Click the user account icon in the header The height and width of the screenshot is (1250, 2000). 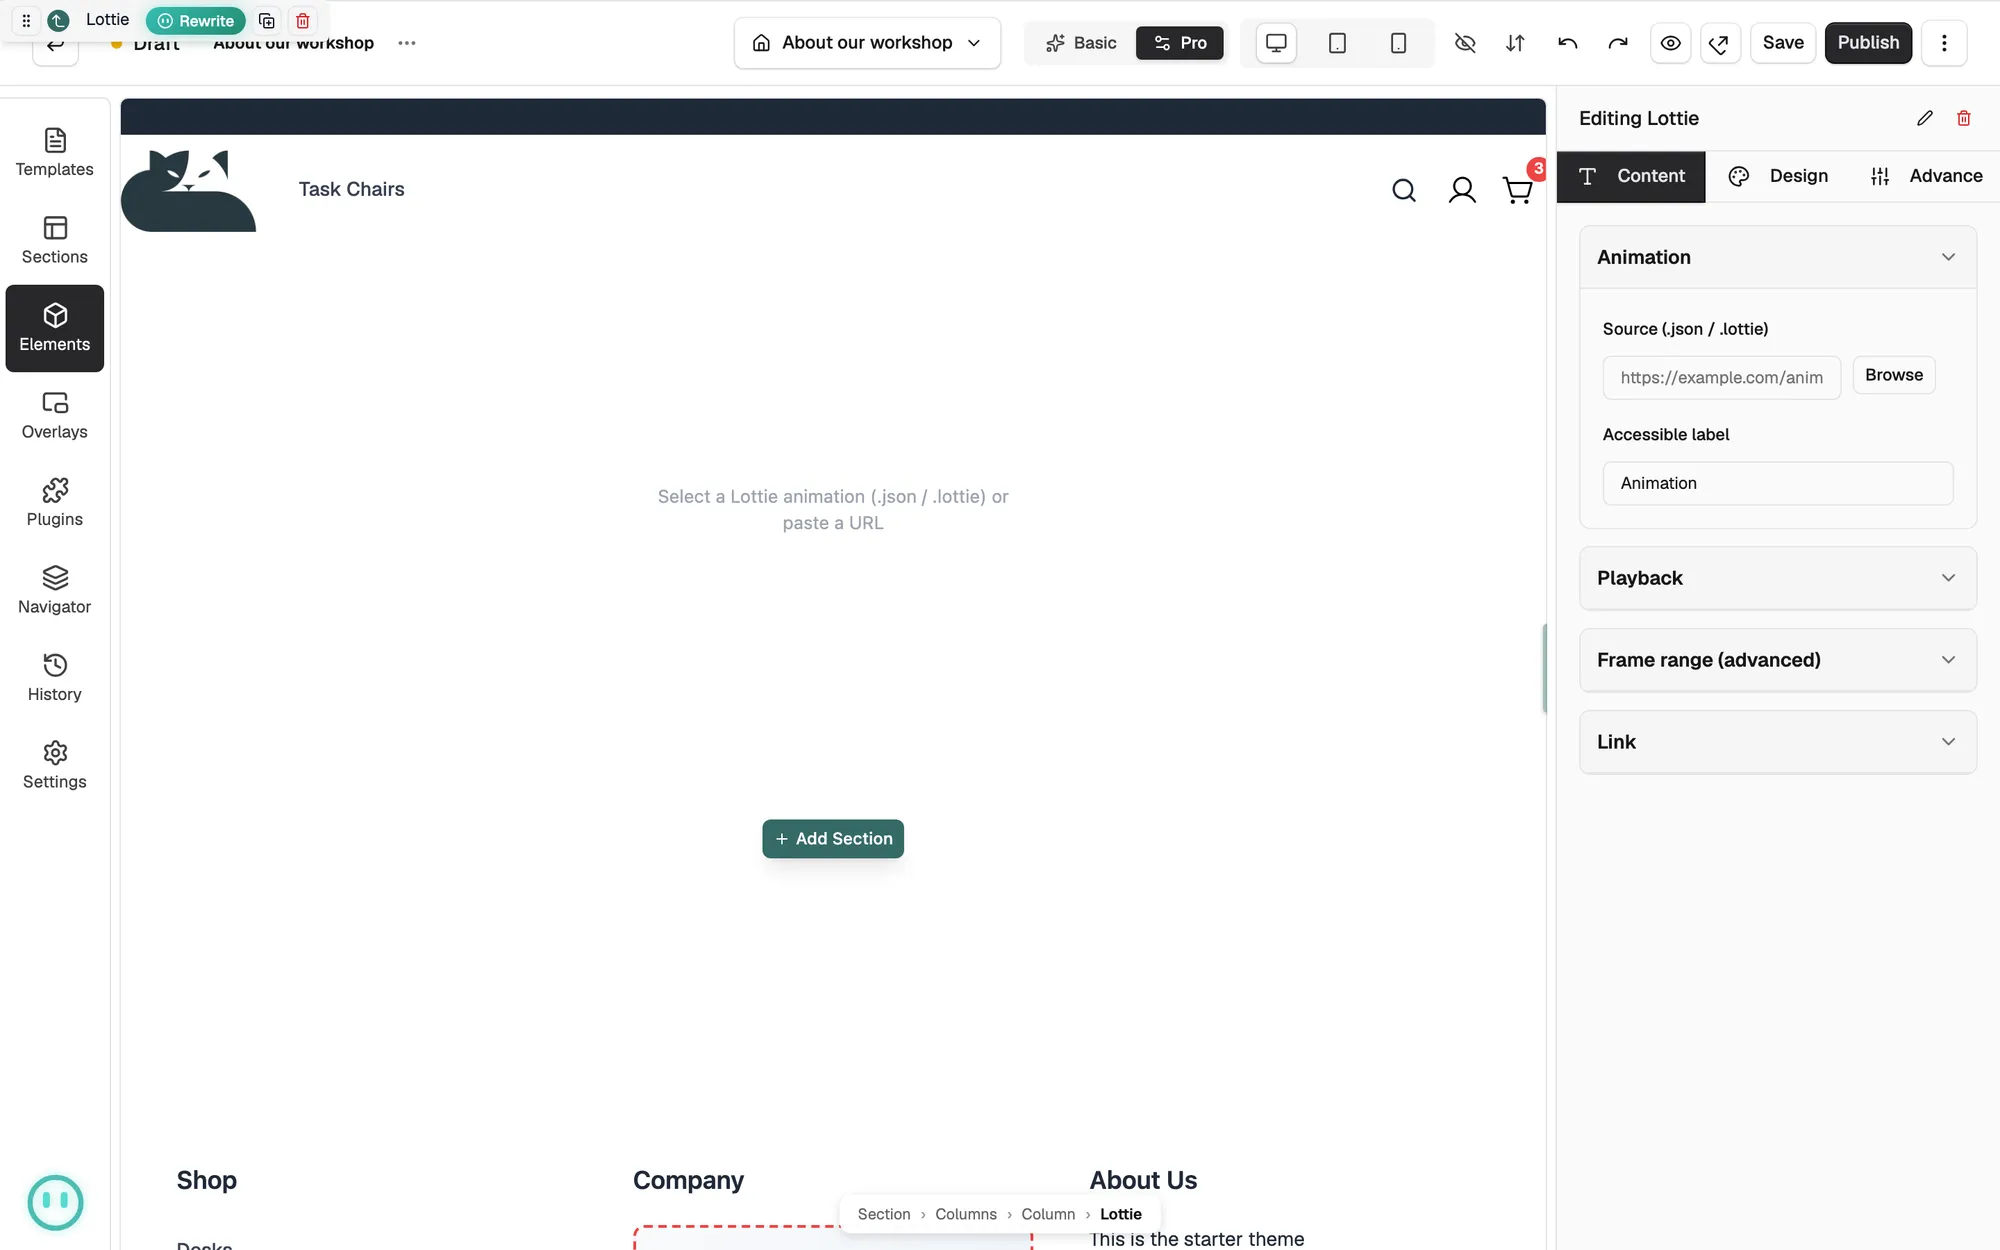coord(1462,190)
